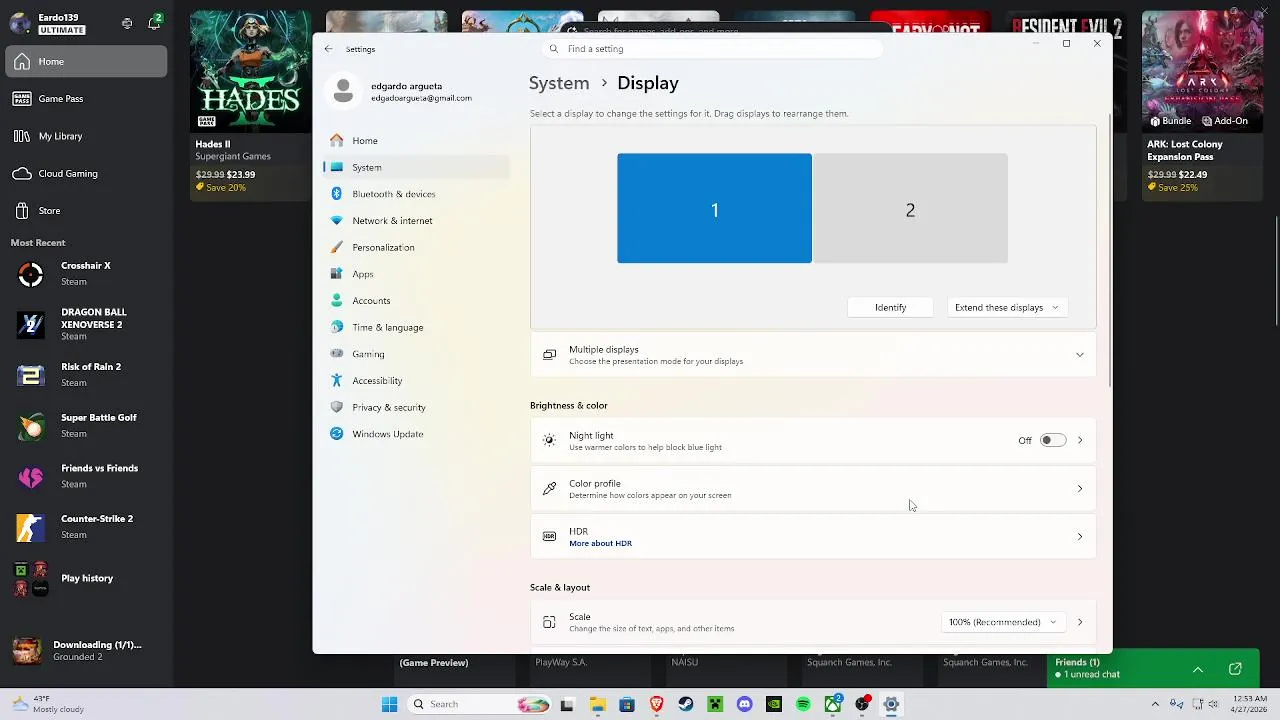Open Dragon Ball Xenoverse 2 from recents

pyautogui.click(x=86, y=324)
